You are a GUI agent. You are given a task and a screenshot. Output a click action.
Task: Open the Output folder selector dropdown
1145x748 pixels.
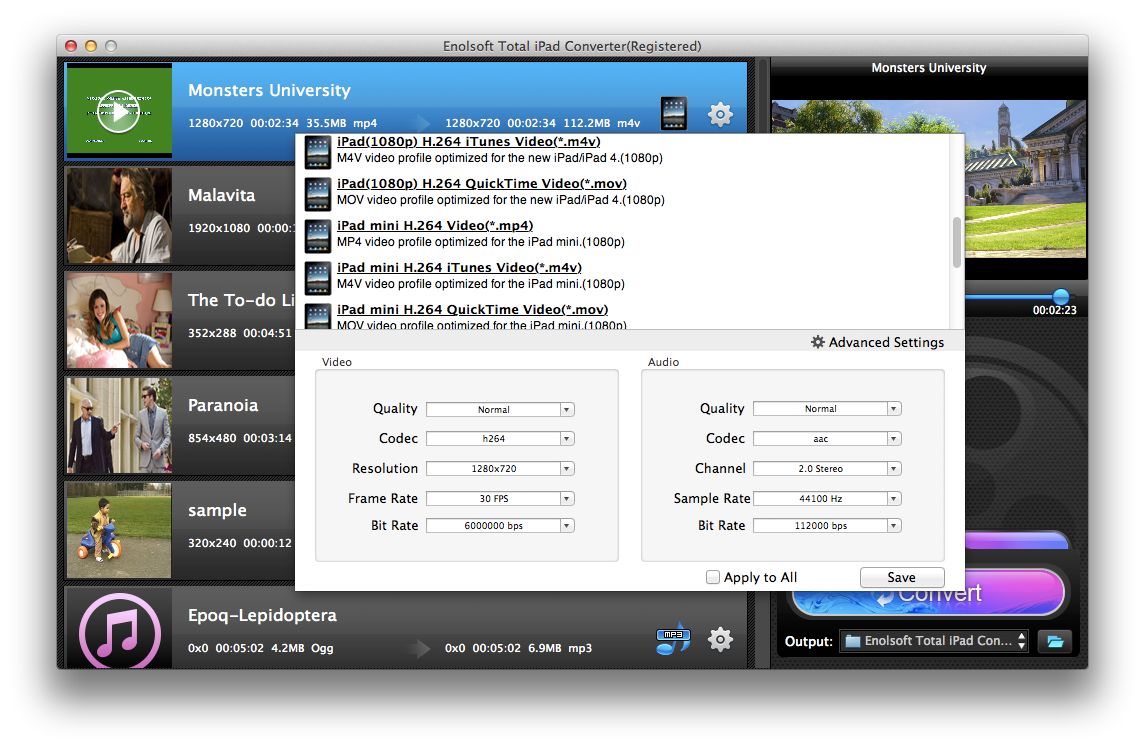point(934,641)
